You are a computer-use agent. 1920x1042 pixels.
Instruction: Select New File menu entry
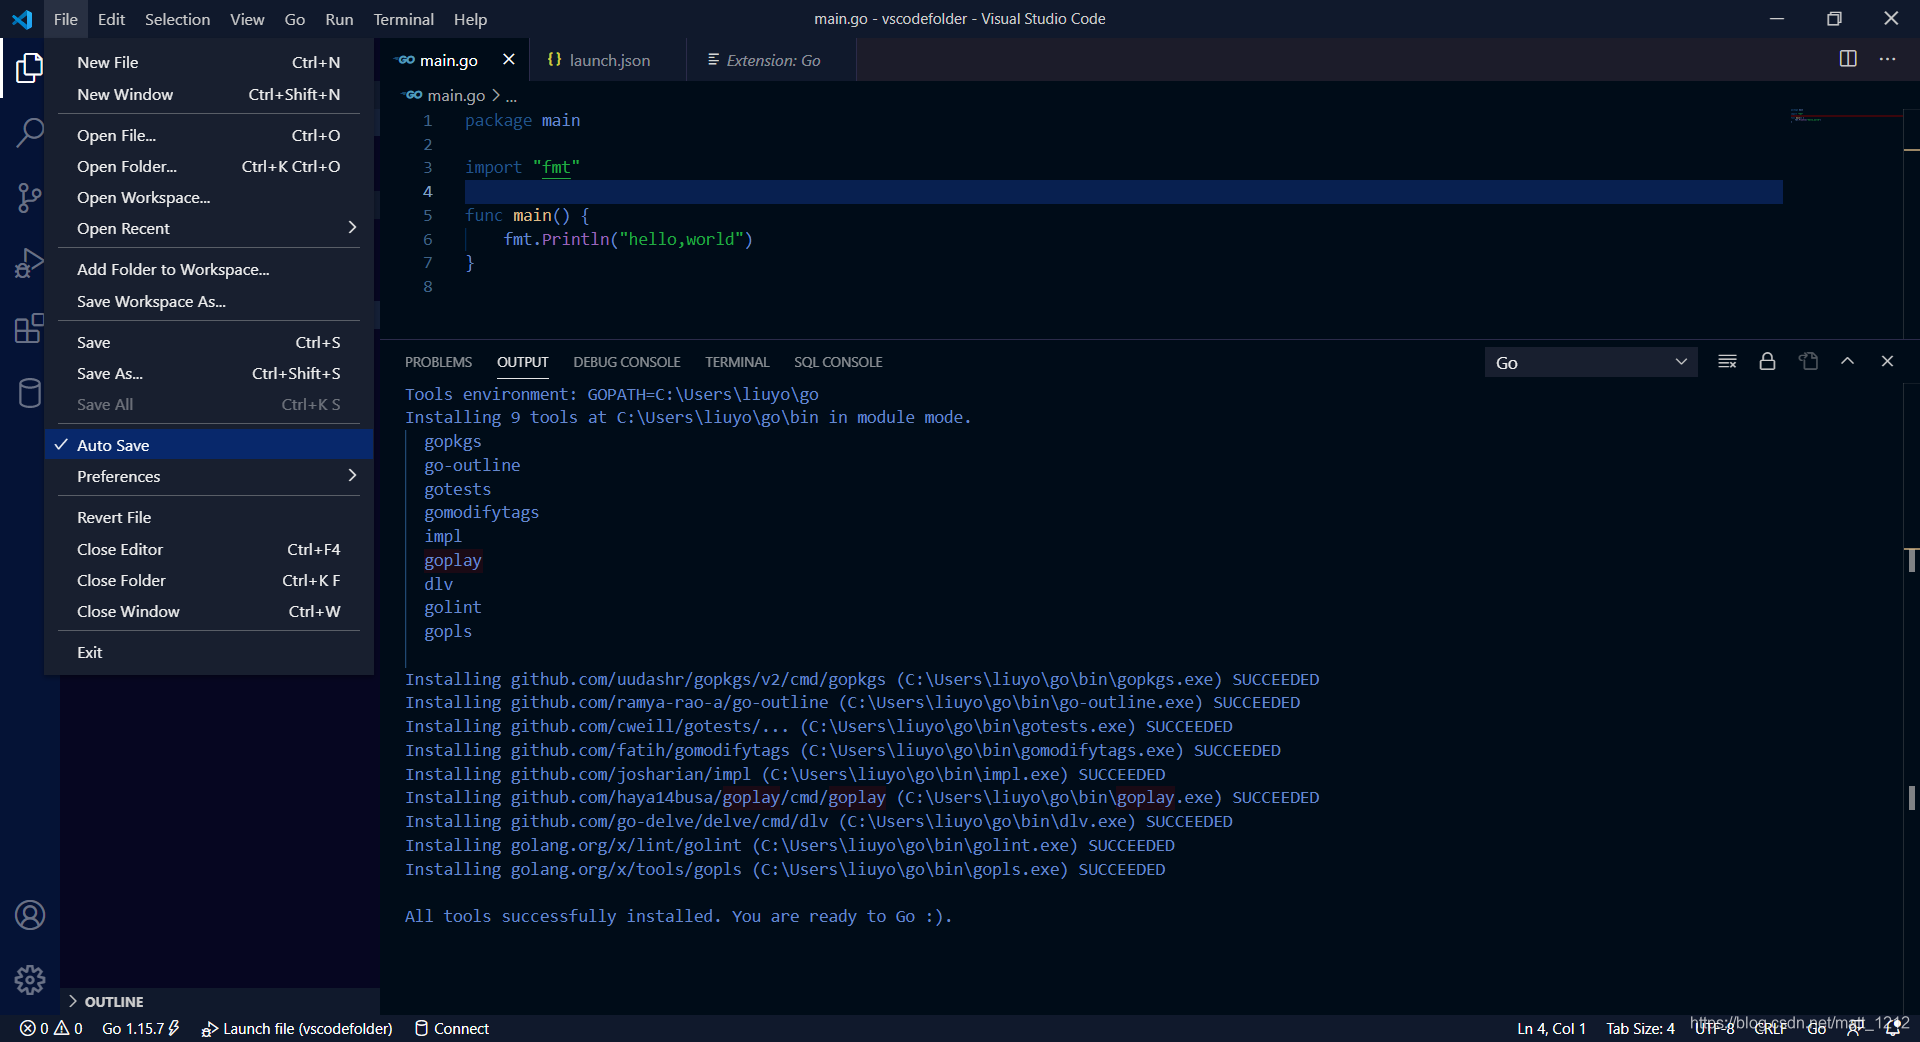pos(209,62)
